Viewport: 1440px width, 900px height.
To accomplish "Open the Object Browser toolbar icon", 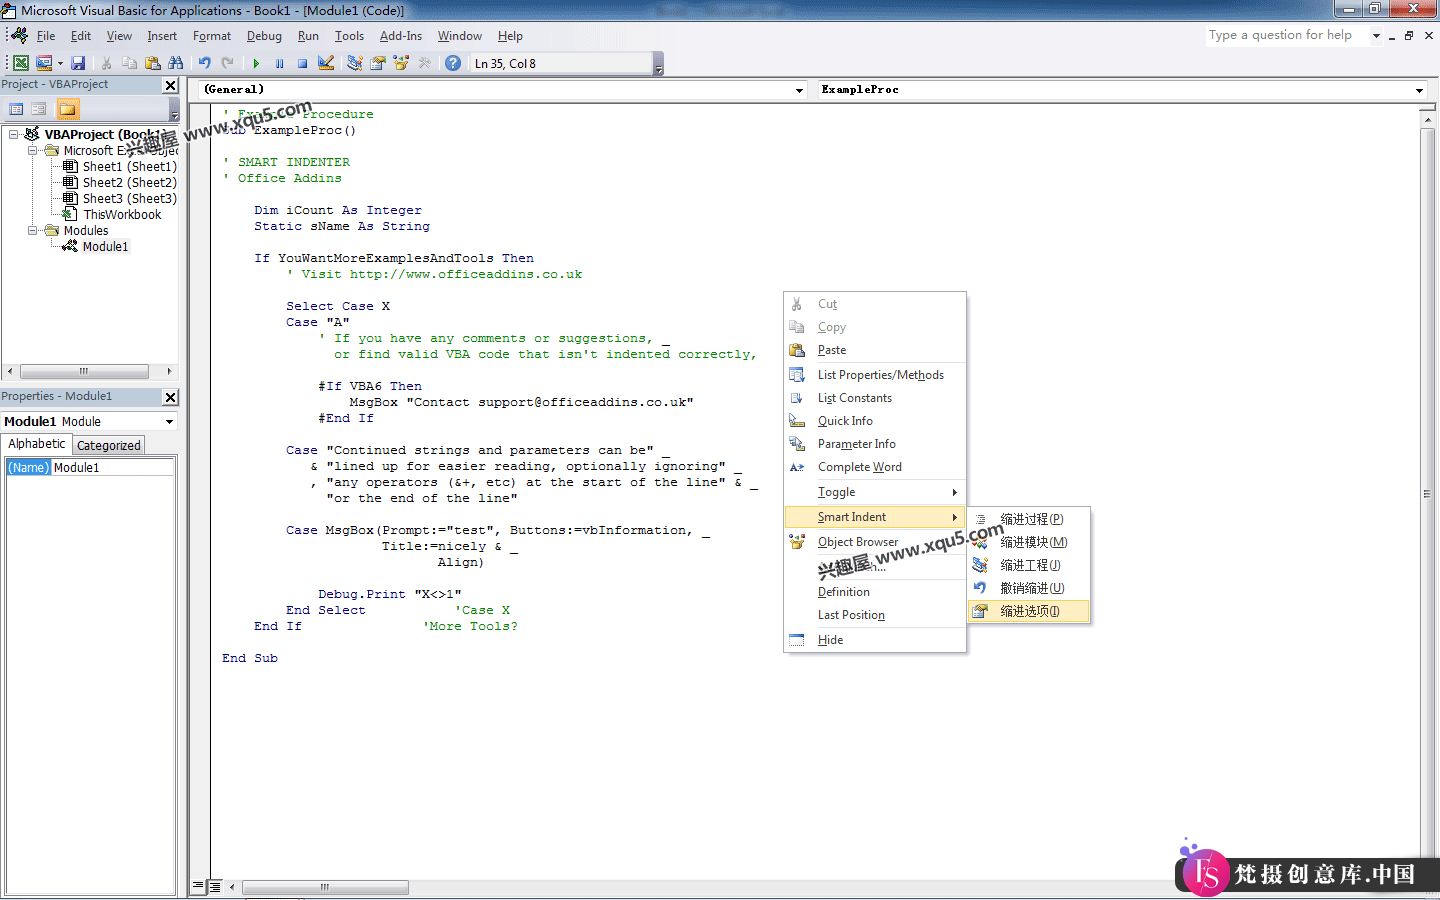I will 401,63.
